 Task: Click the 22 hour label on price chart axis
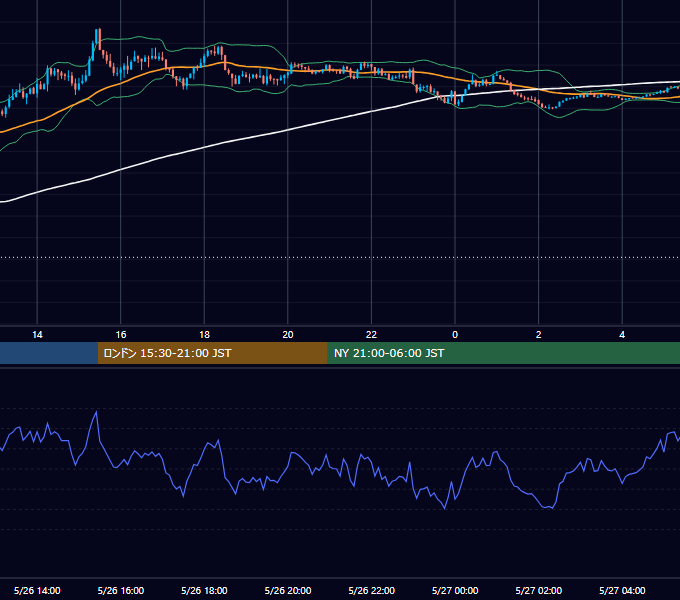tap(371, 335)
